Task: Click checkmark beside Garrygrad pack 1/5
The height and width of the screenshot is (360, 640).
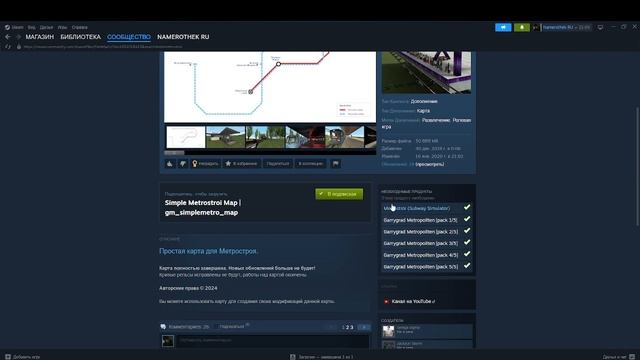Action: click(467, 219)
